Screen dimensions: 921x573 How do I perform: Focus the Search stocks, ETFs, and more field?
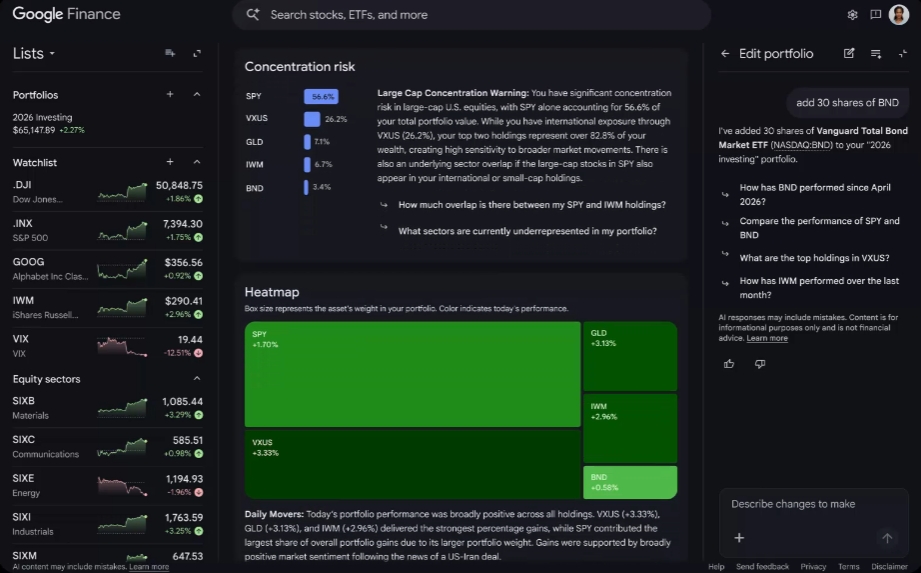click(x=471, y=15)
